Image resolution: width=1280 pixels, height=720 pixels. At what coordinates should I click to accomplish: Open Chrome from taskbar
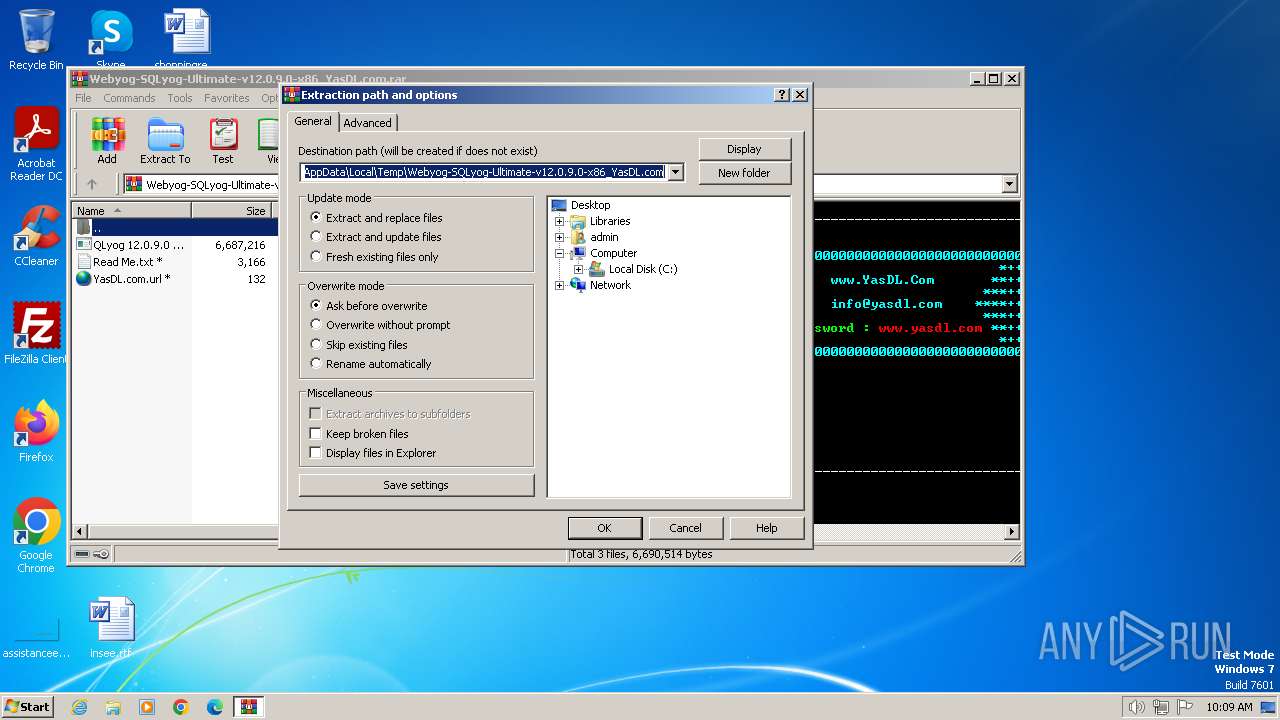(181, 707)
